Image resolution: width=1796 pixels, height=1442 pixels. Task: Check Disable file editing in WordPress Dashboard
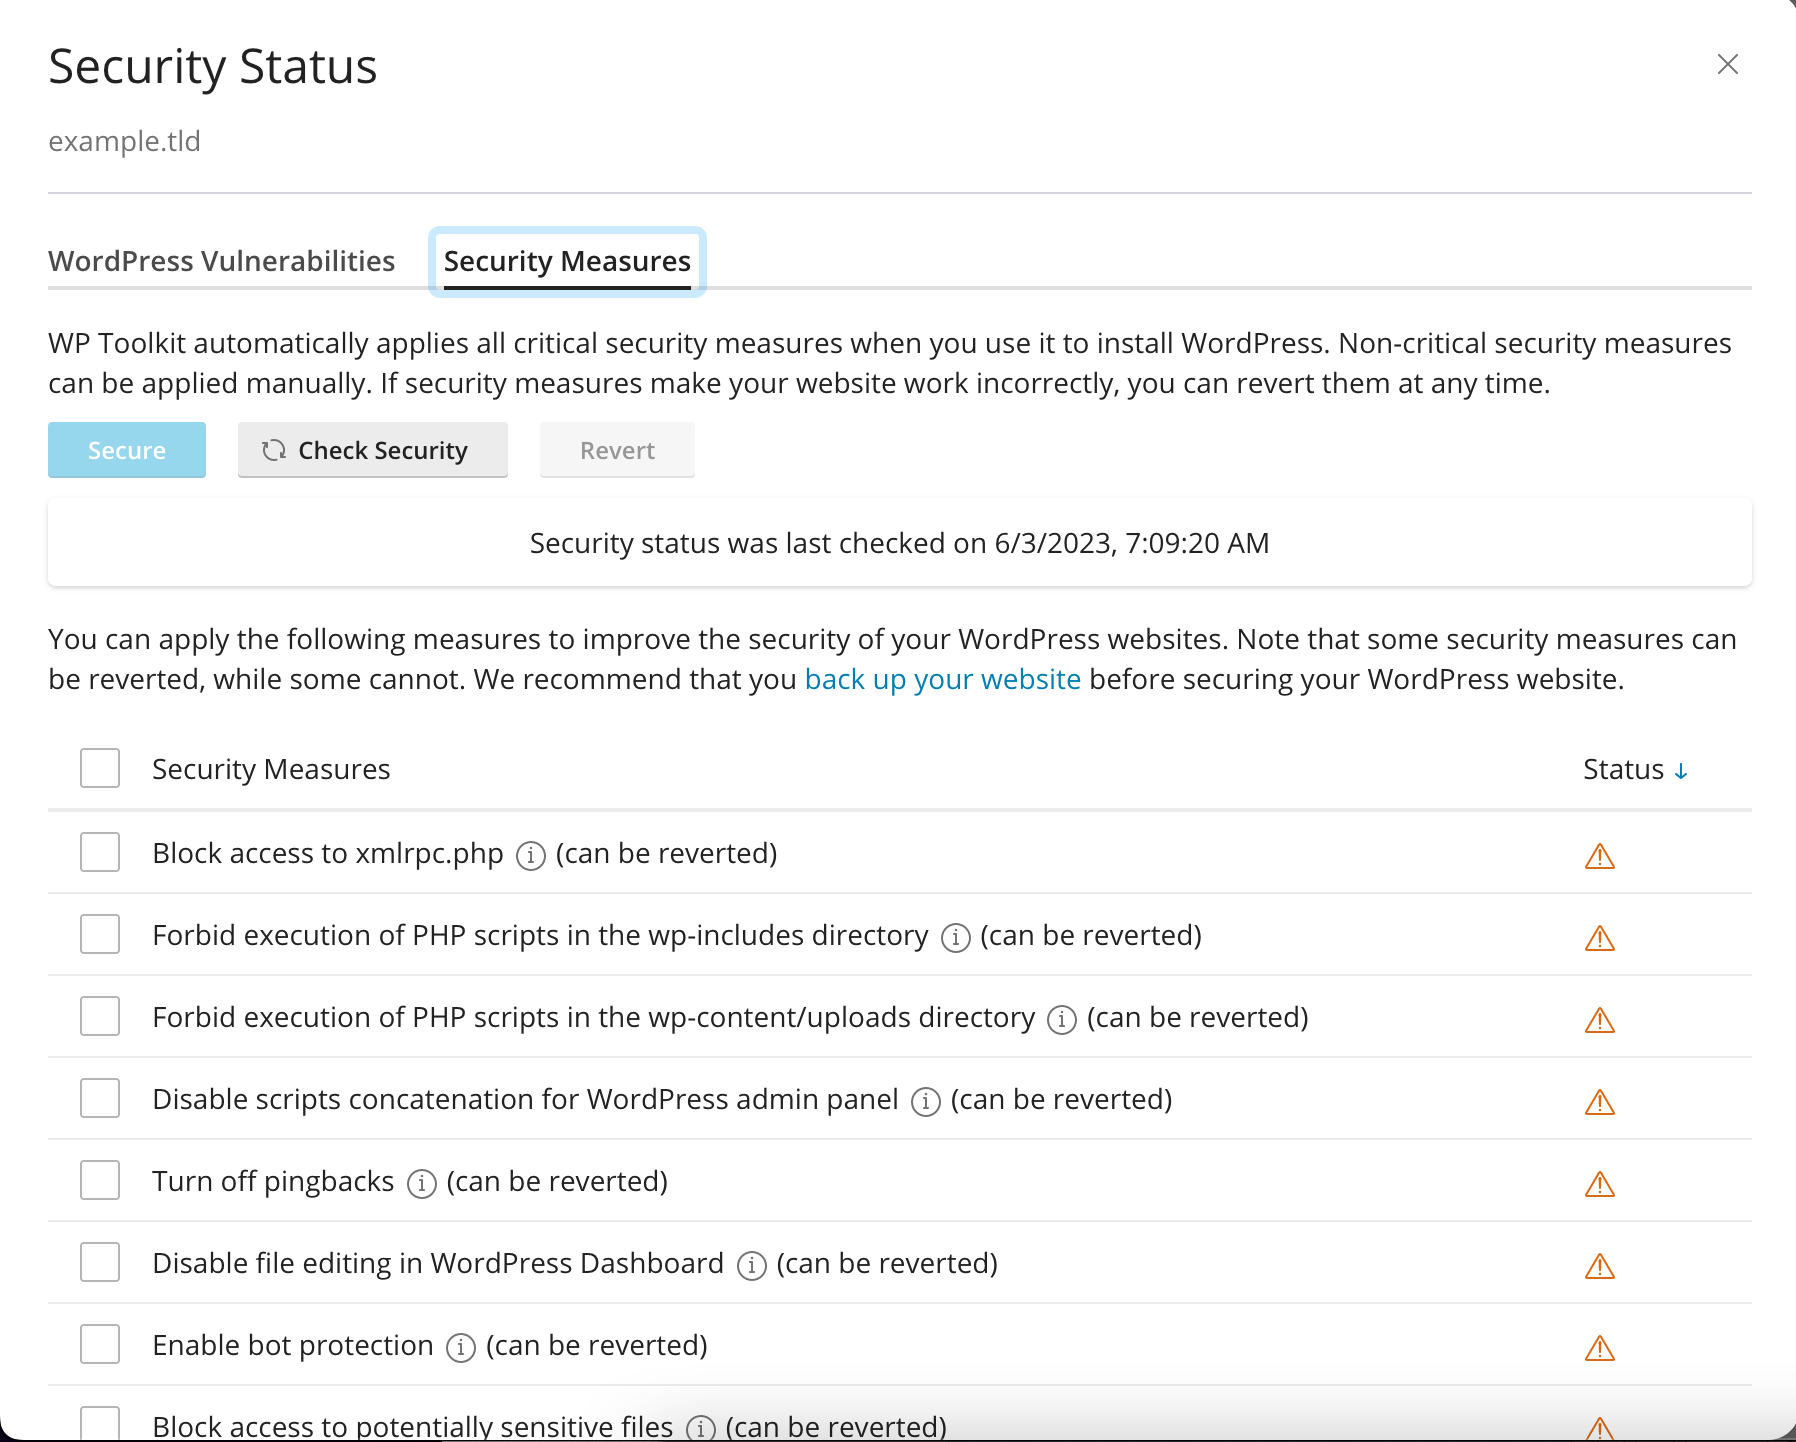click(x=100, y=1262)
